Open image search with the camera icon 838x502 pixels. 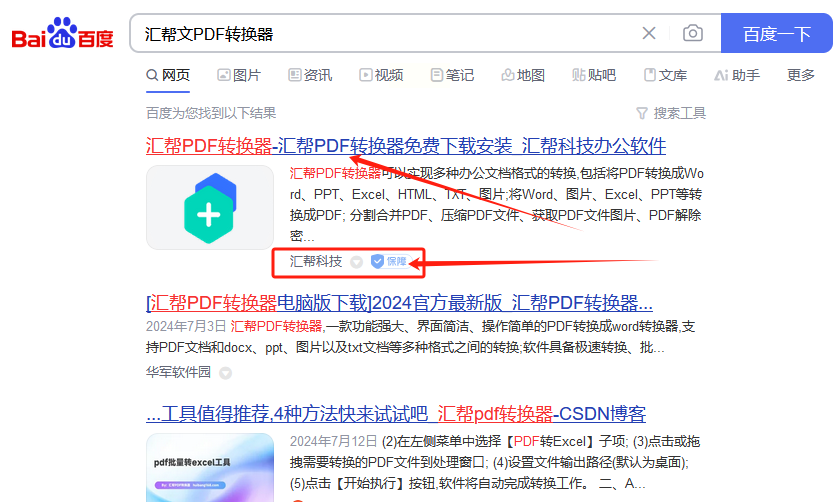tap(693, 33)
